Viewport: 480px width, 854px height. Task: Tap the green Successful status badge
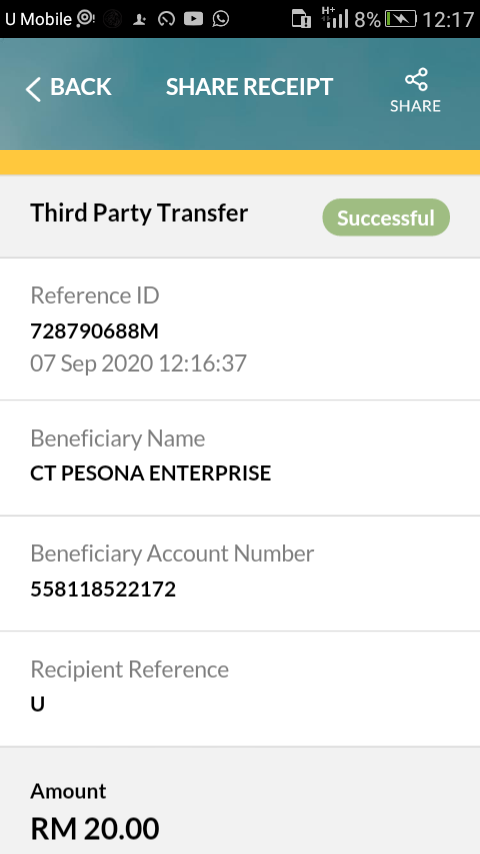coord(386,217)
